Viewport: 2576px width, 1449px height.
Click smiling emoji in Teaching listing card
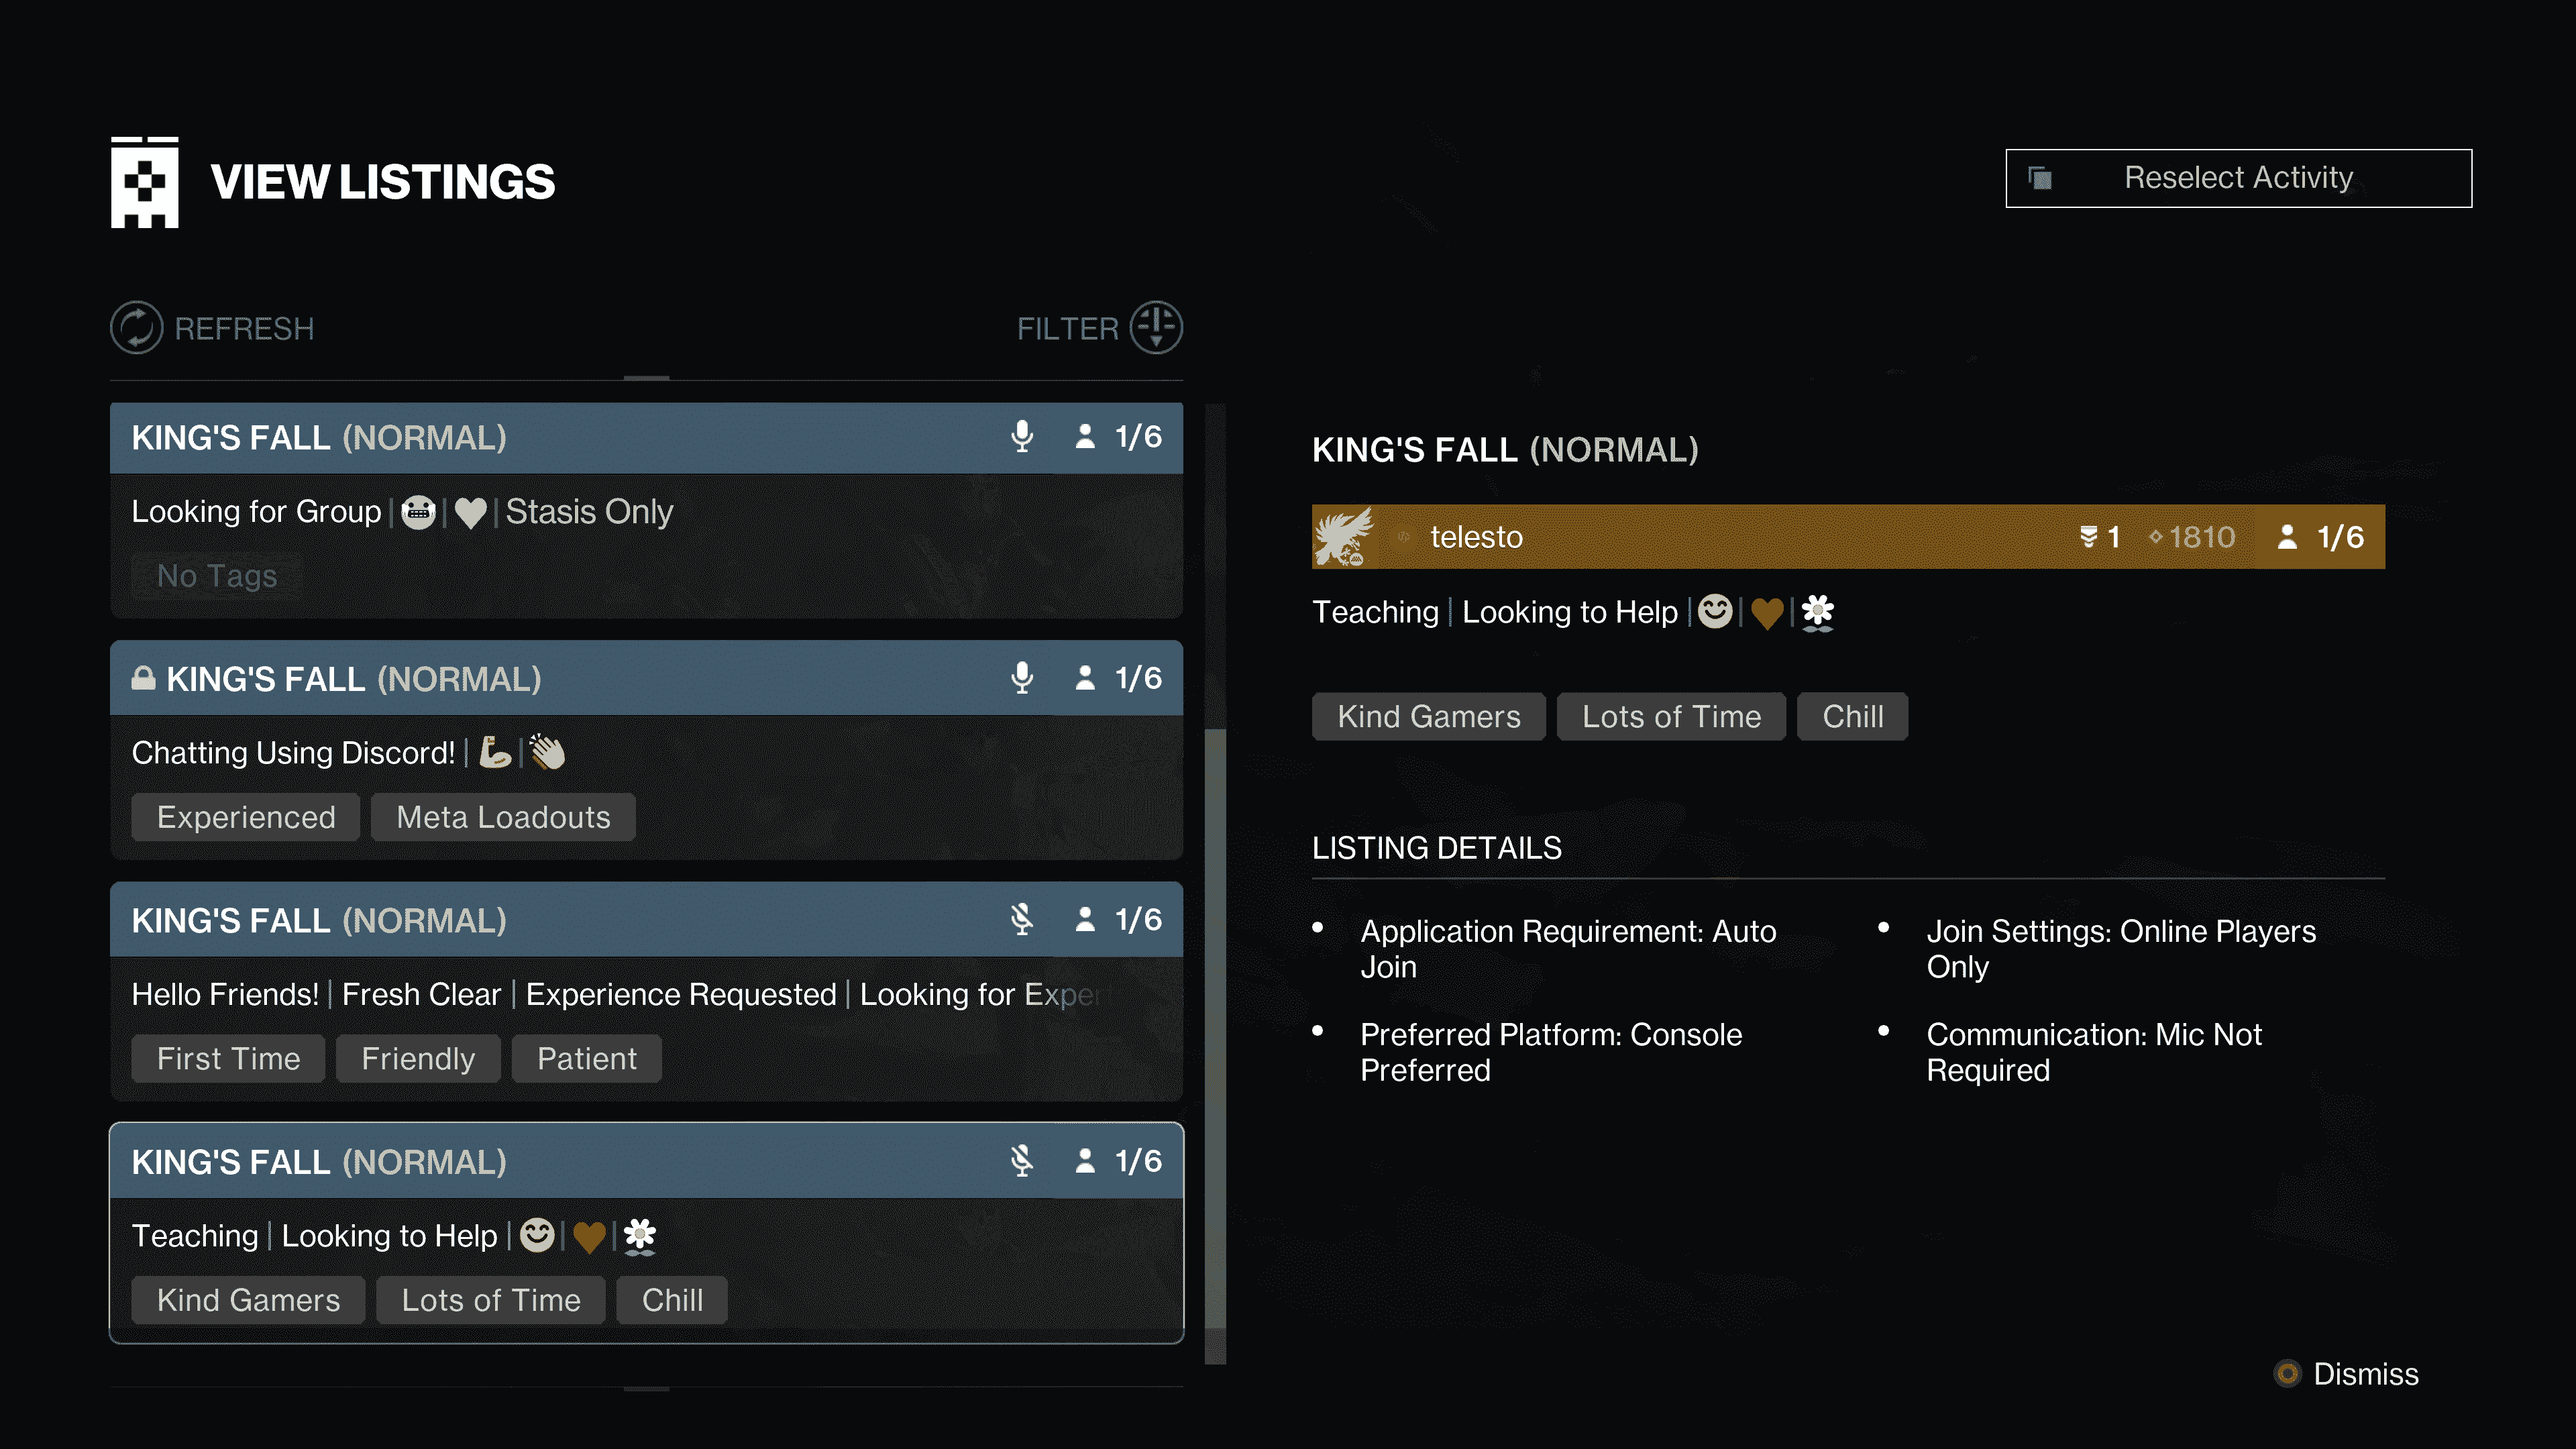pyautogui.click(x=537, y=1235)
